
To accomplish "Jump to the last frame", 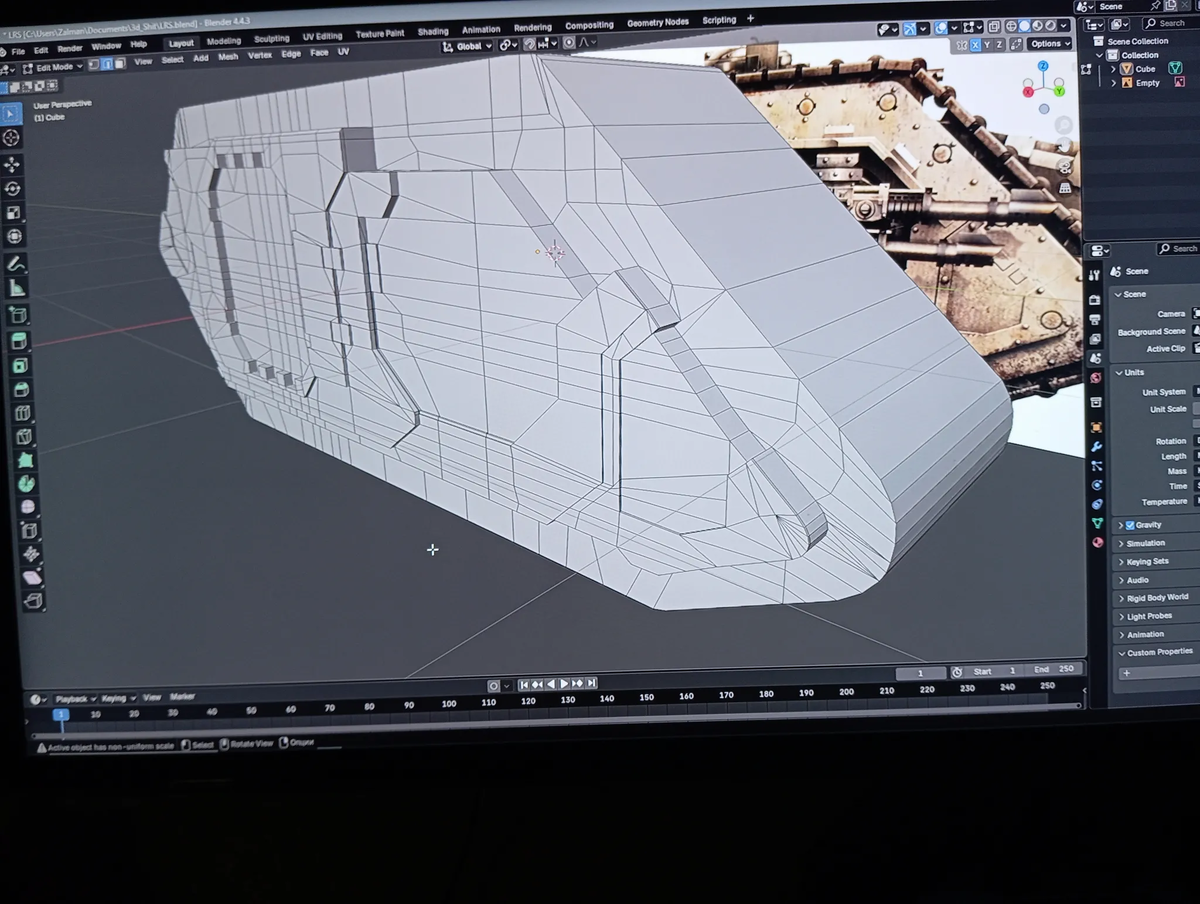I will (592, 683).
